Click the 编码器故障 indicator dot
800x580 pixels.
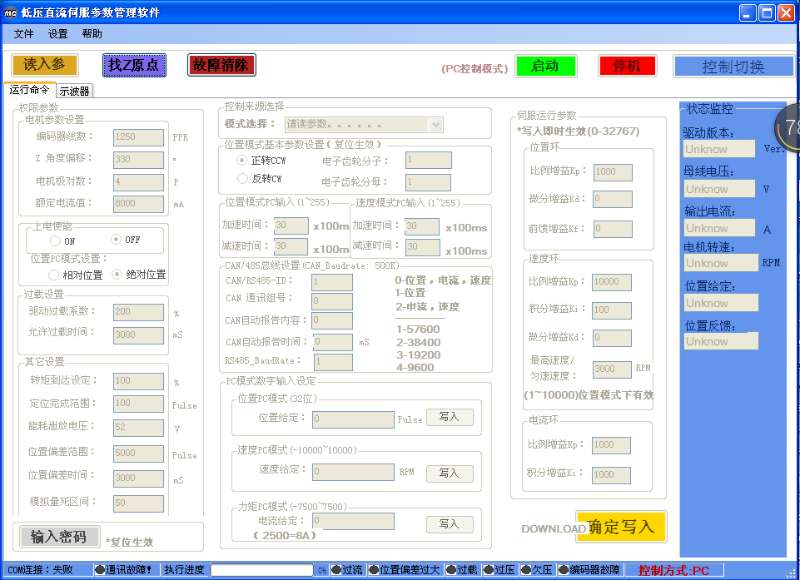pyautogui.click(x=564, y=569)
